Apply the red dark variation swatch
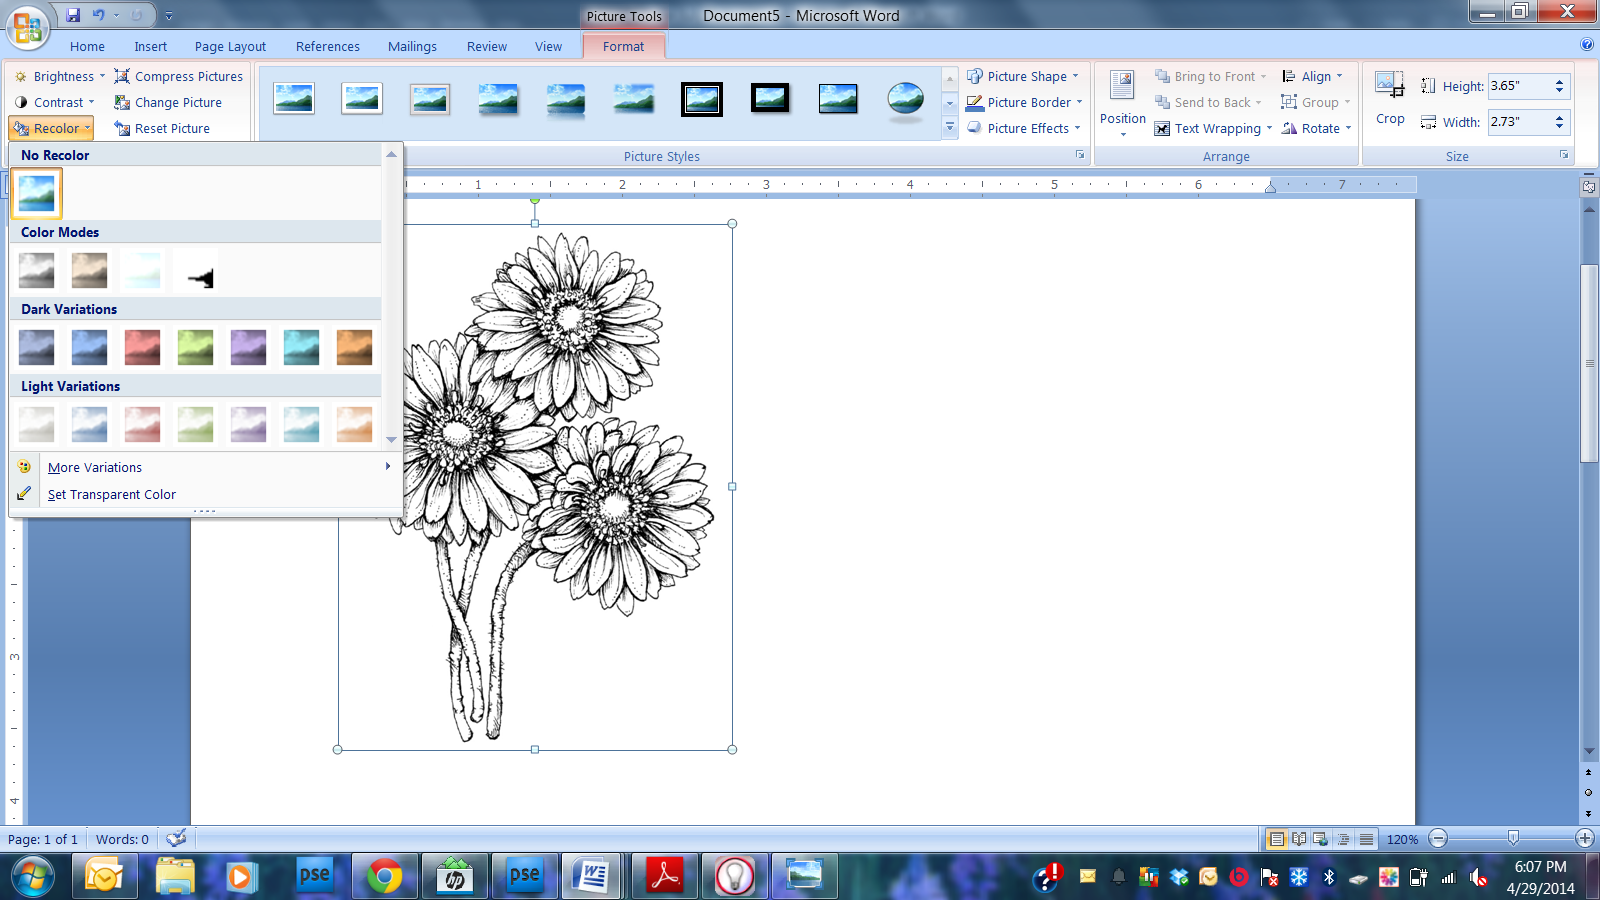Screen dimensions: 1600x900 (x=143, y=348)
